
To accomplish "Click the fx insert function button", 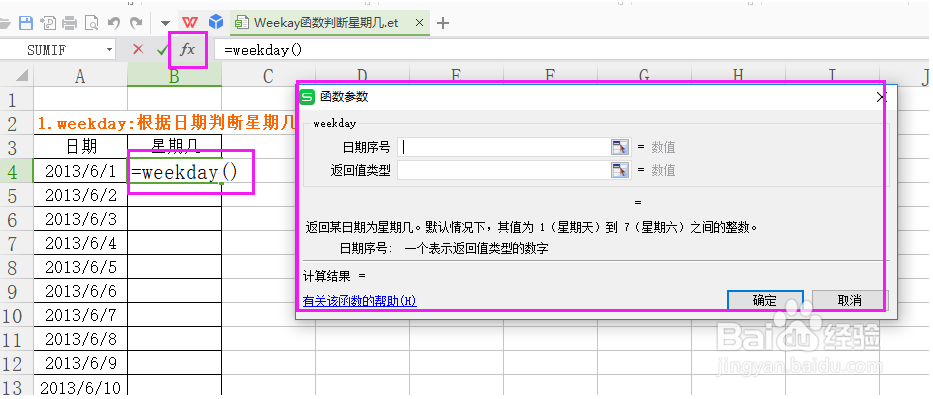I will coord(188,49).
